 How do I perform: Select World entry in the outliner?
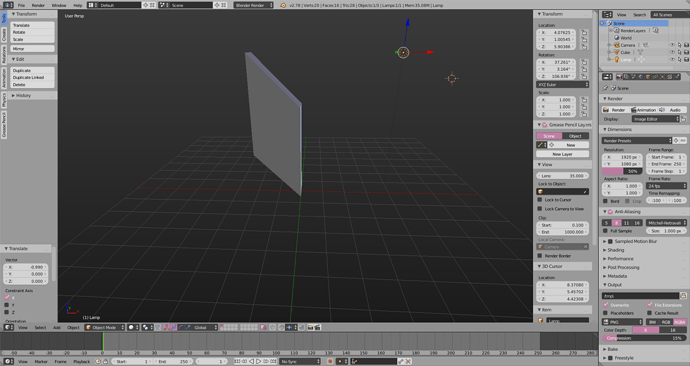pyautogui.click(x=626, y=38)
